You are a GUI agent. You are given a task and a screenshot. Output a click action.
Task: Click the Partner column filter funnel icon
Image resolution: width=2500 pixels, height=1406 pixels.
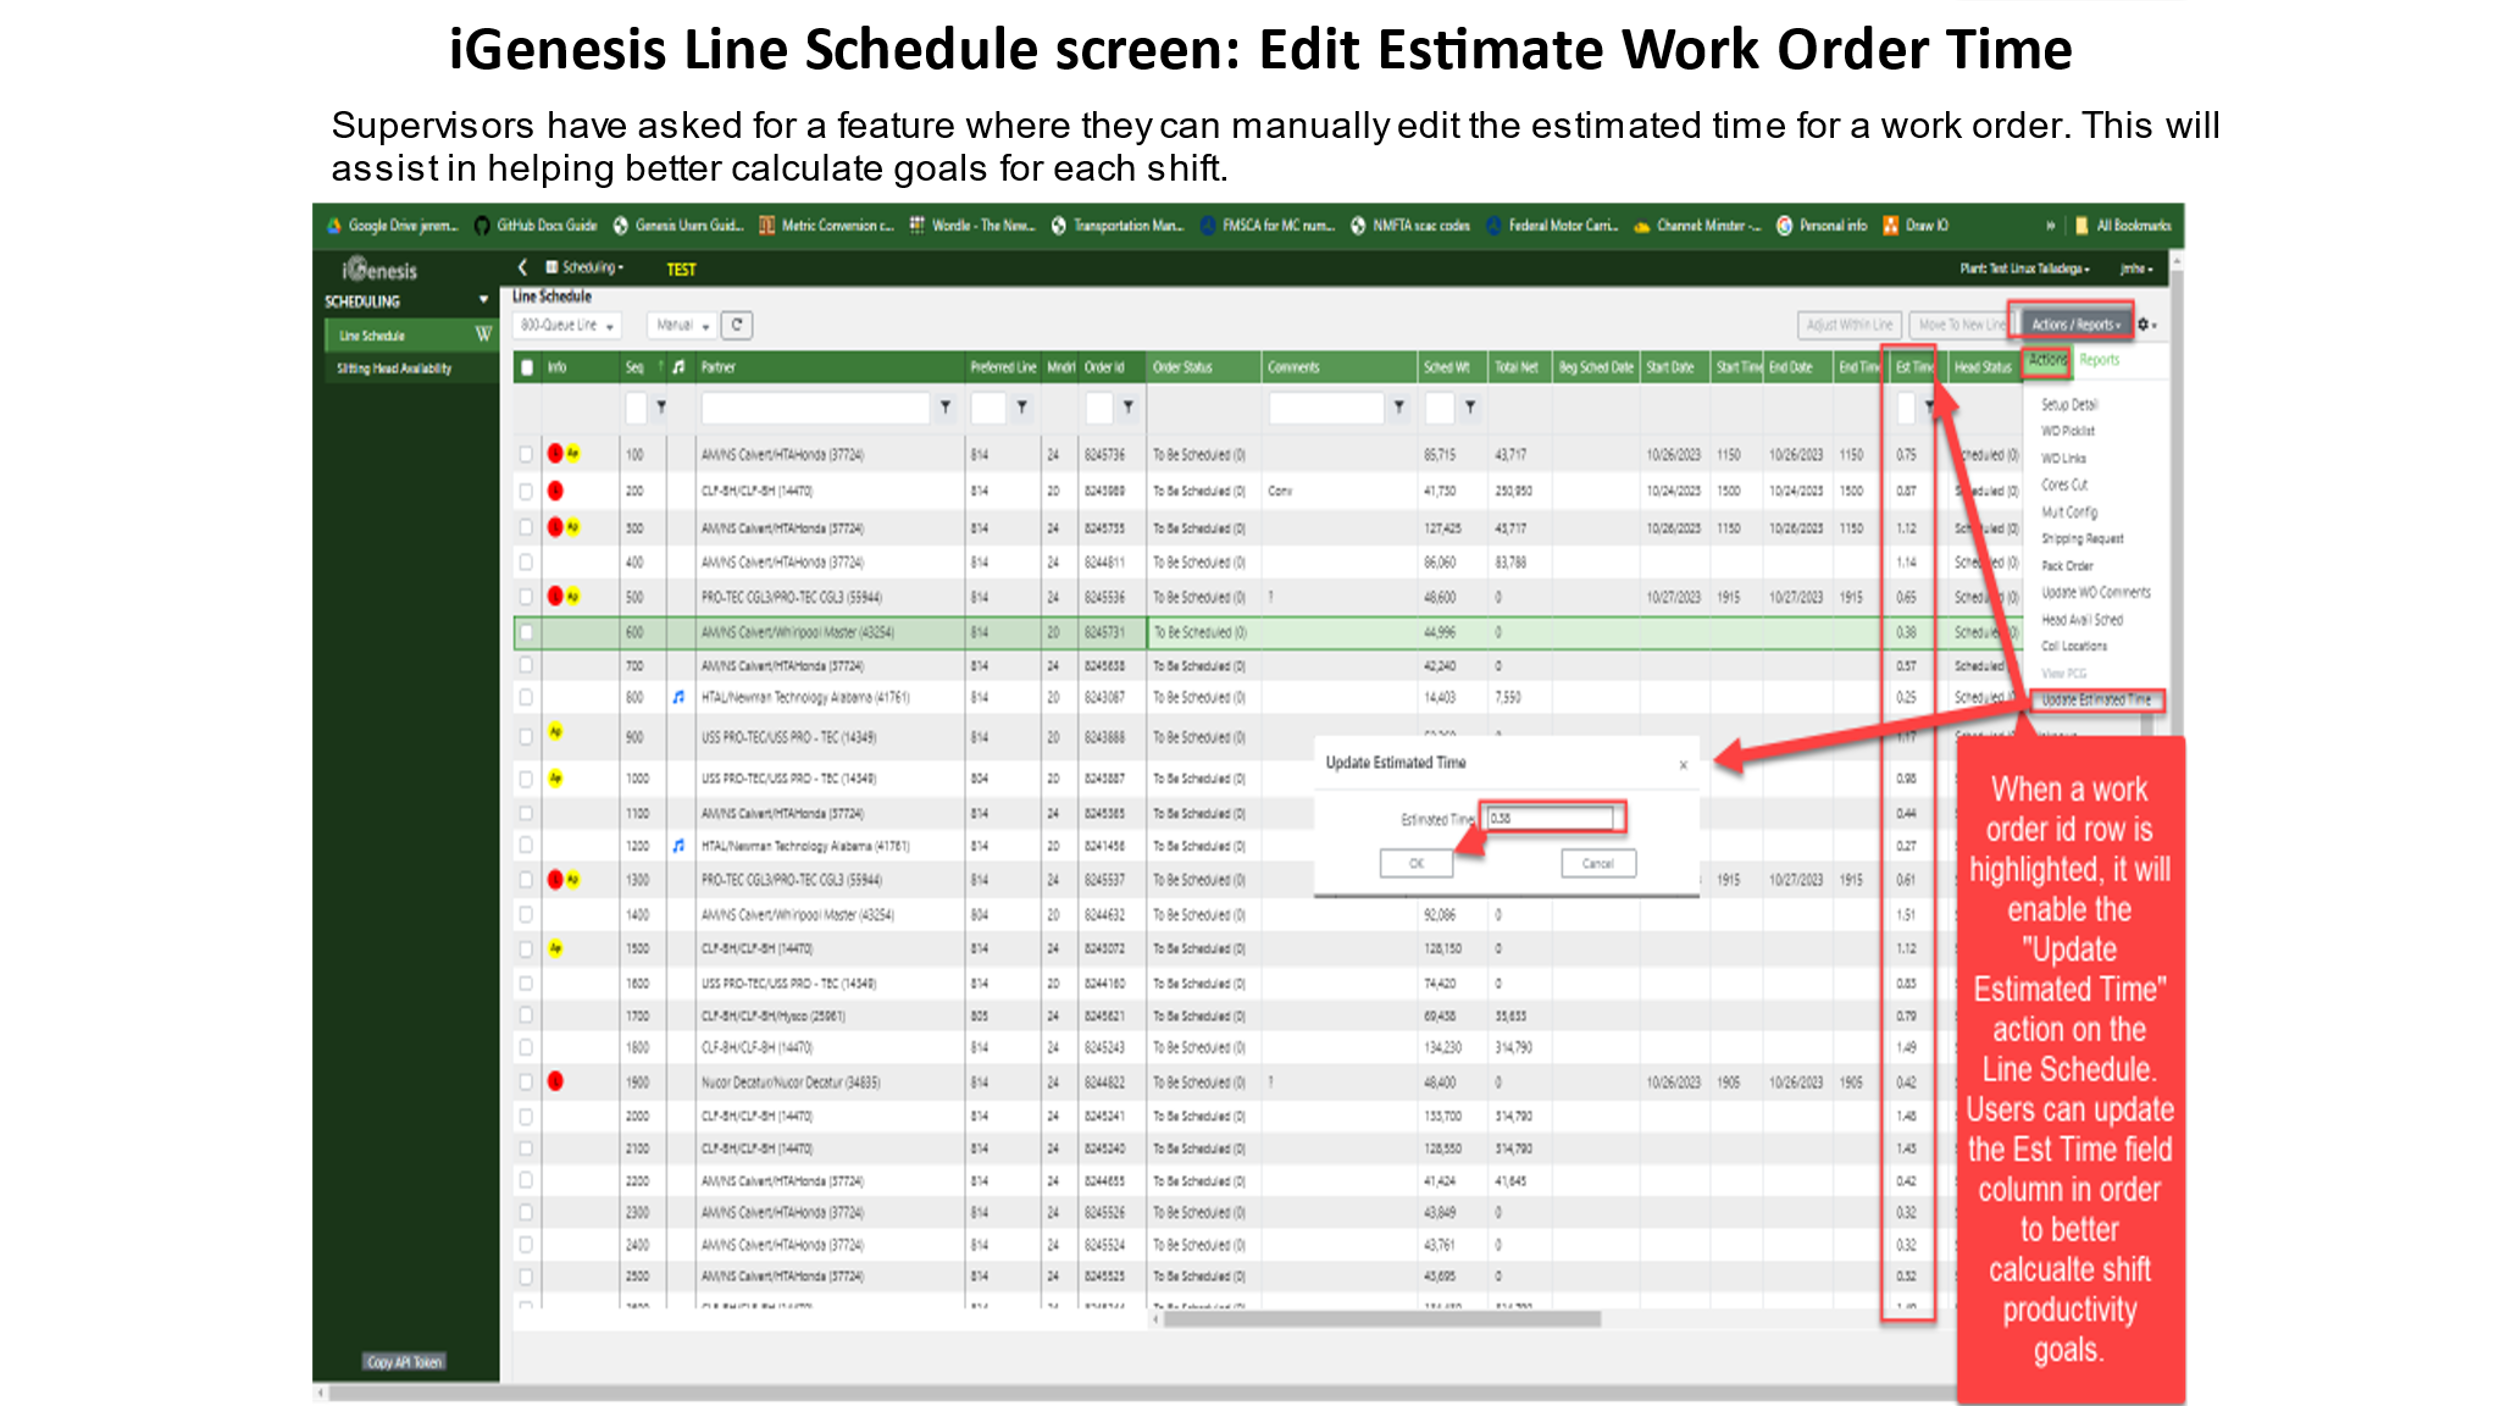(x=945, y=408)
